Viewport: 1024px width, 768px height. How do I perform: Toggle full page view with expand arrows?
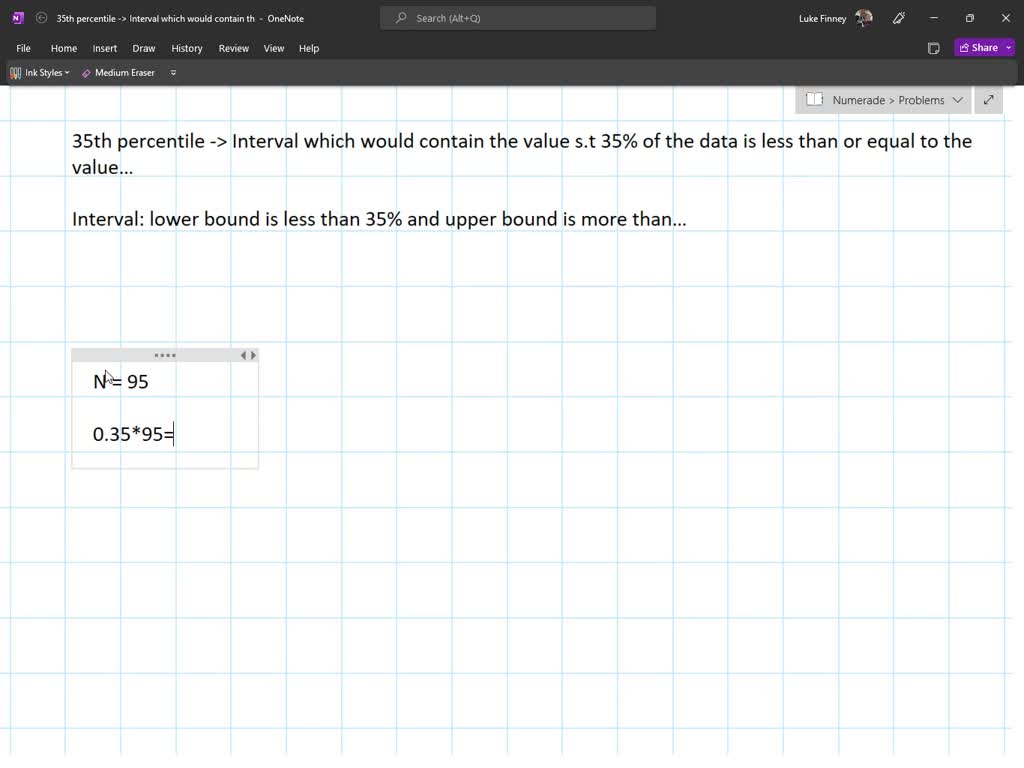(x=988, y=100)
